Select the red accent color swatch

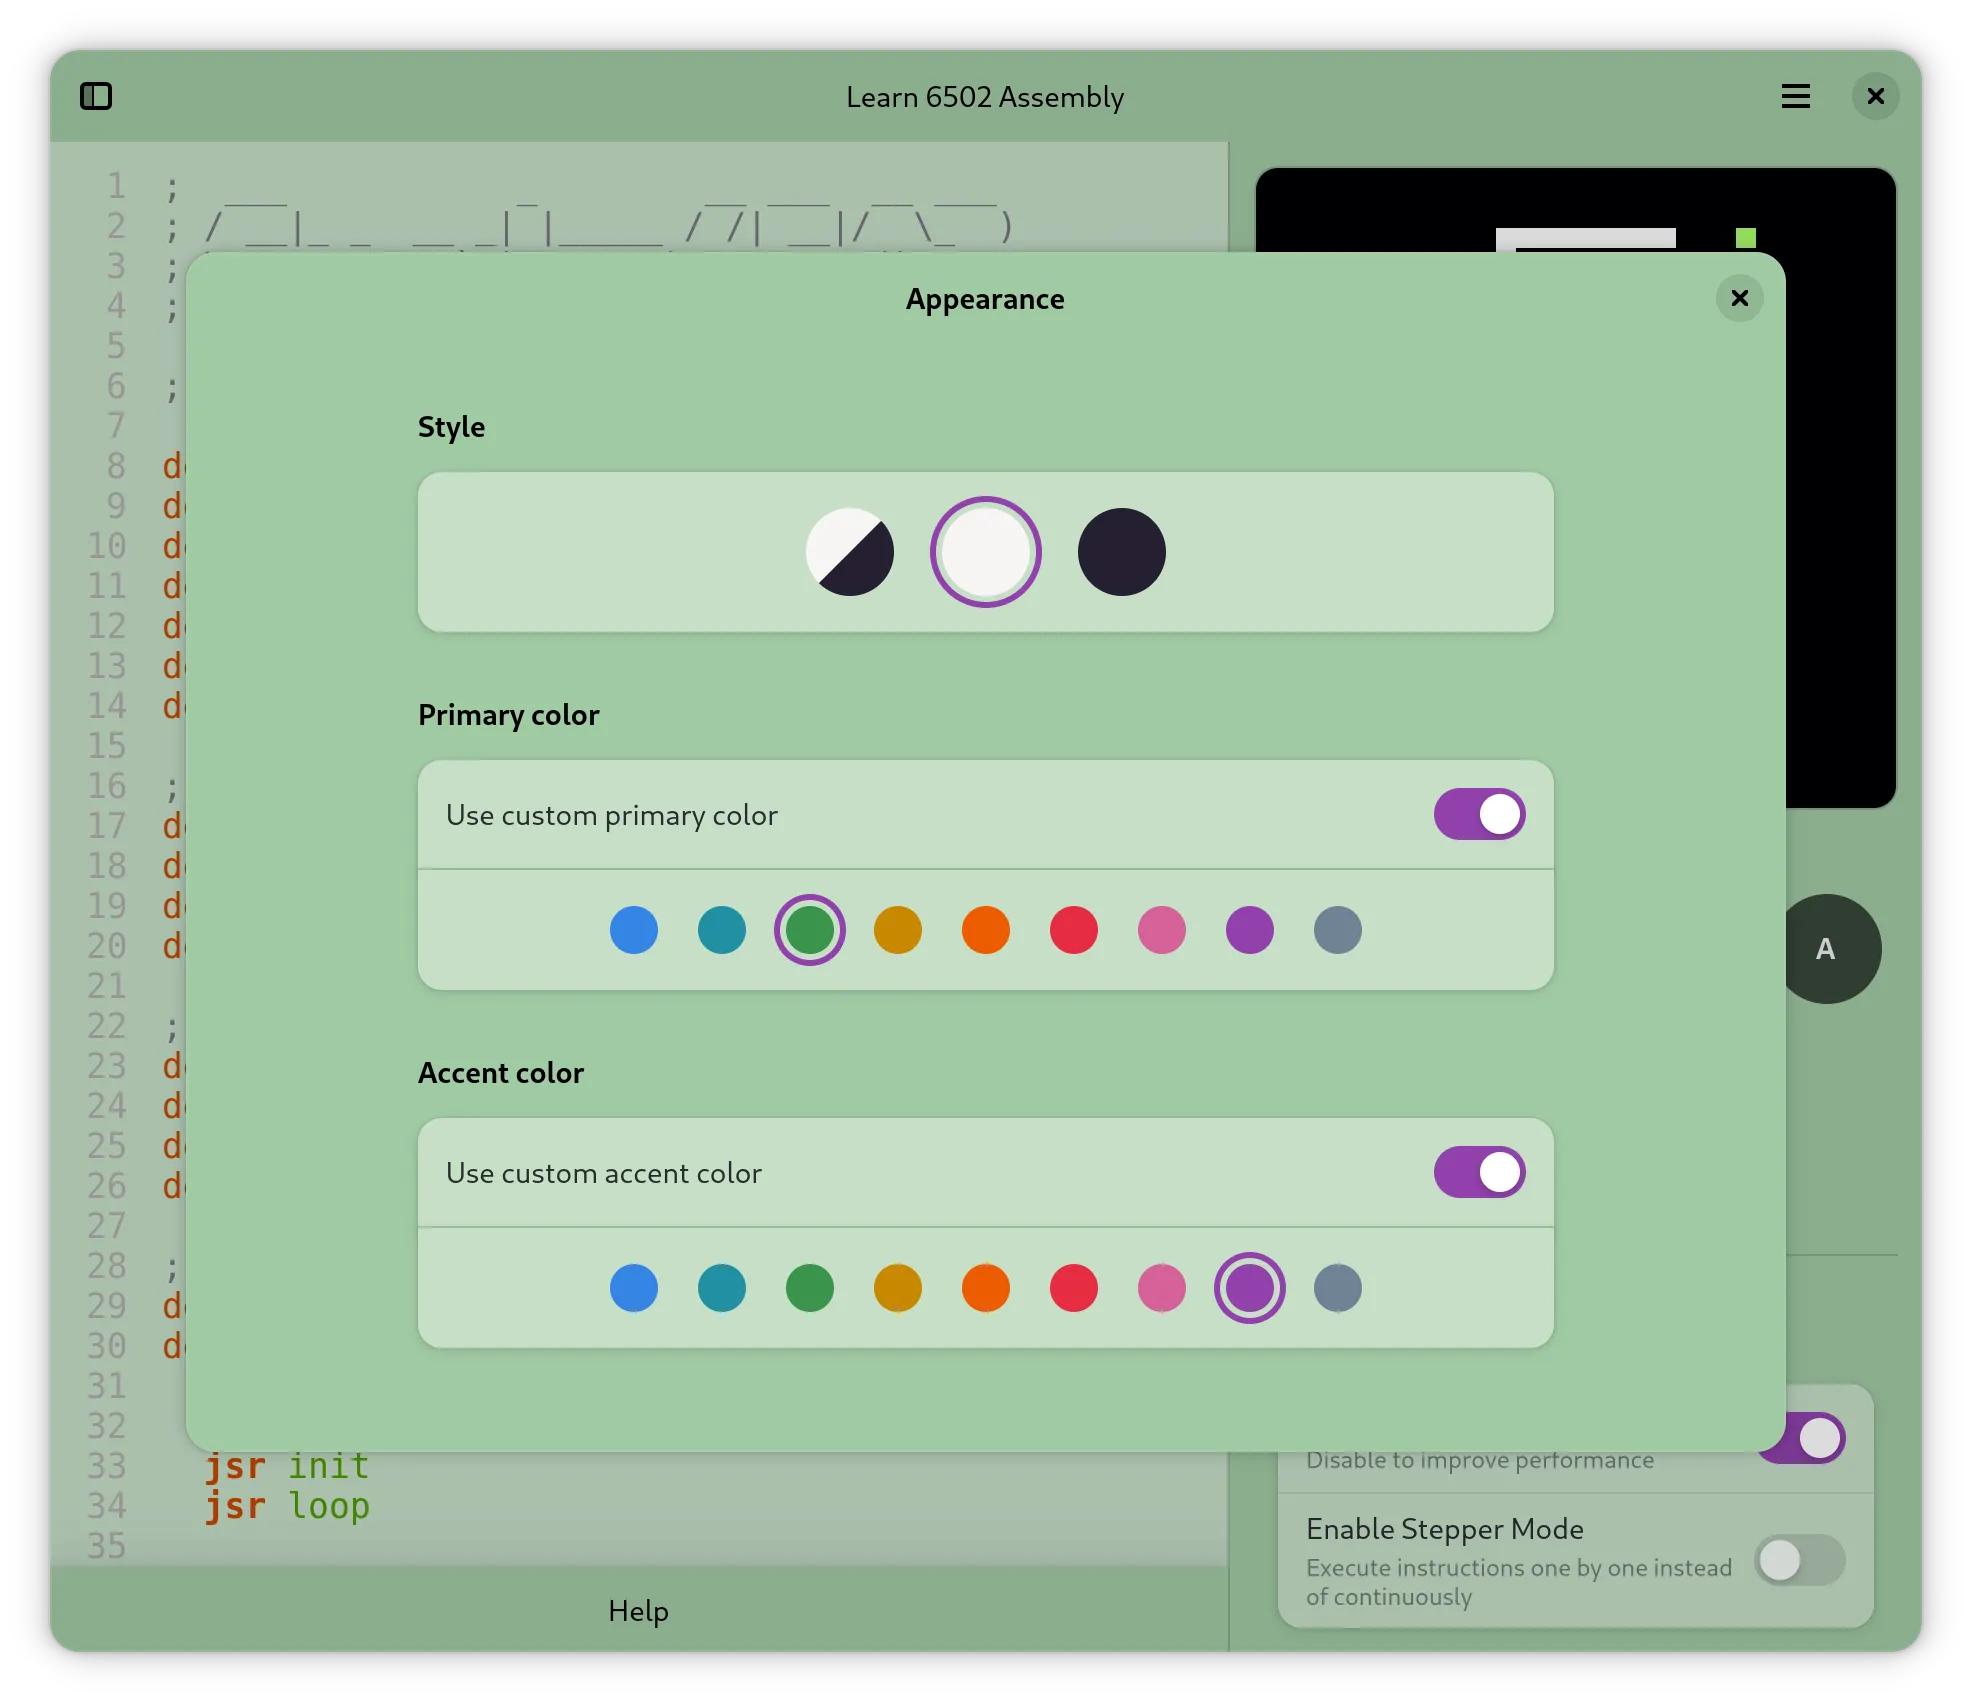(x=1073, y=1288)
